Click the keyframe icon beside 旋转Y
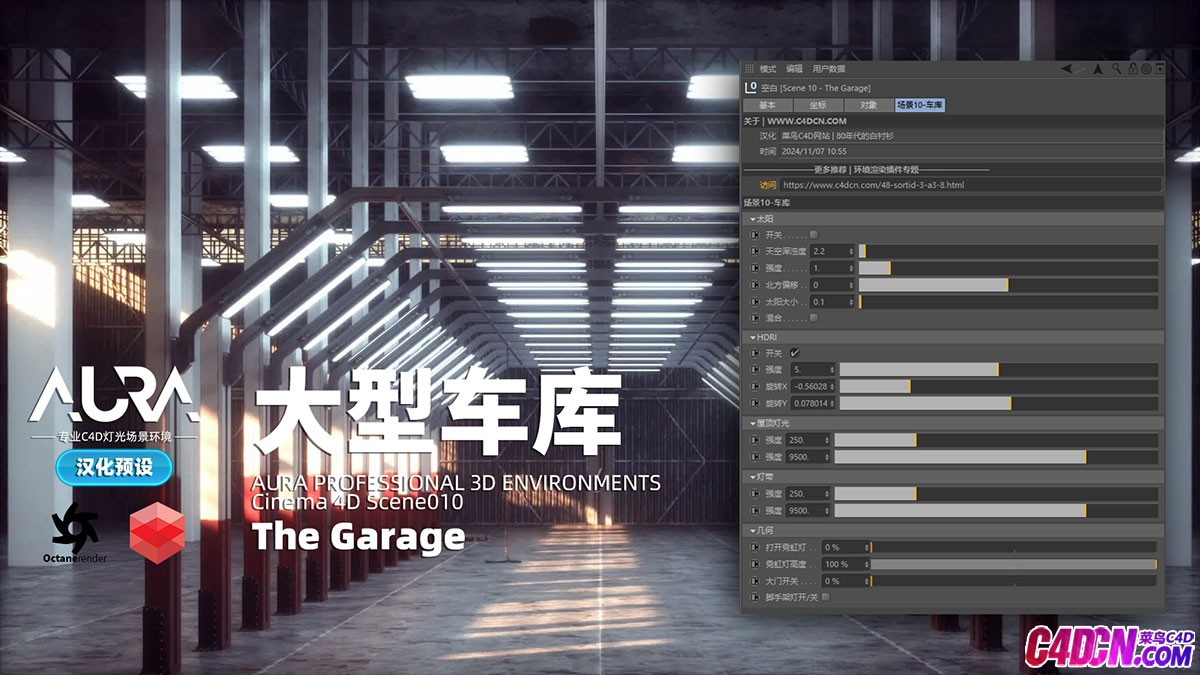1200x675 pixels. 755,403
